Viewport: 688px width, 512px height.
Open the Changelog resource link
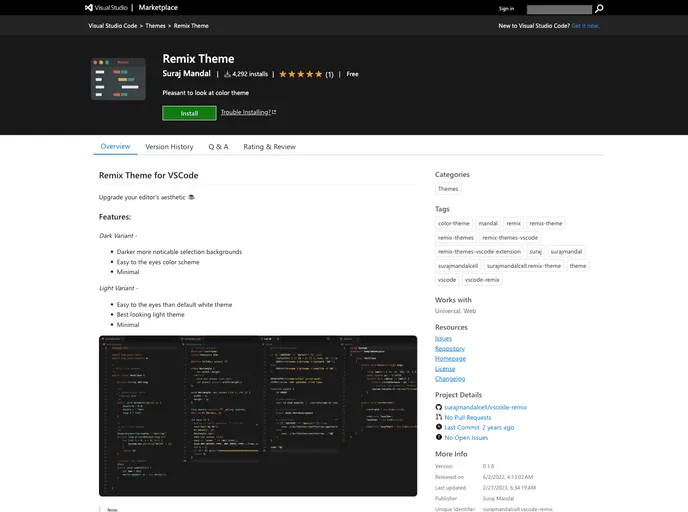(450, 379)
